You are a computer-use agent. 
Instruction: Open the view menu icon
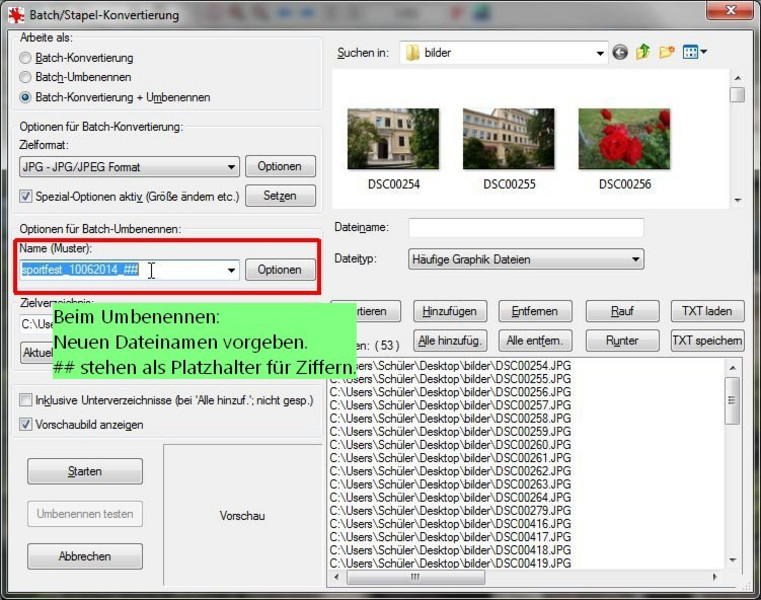[x=695, y=53]
